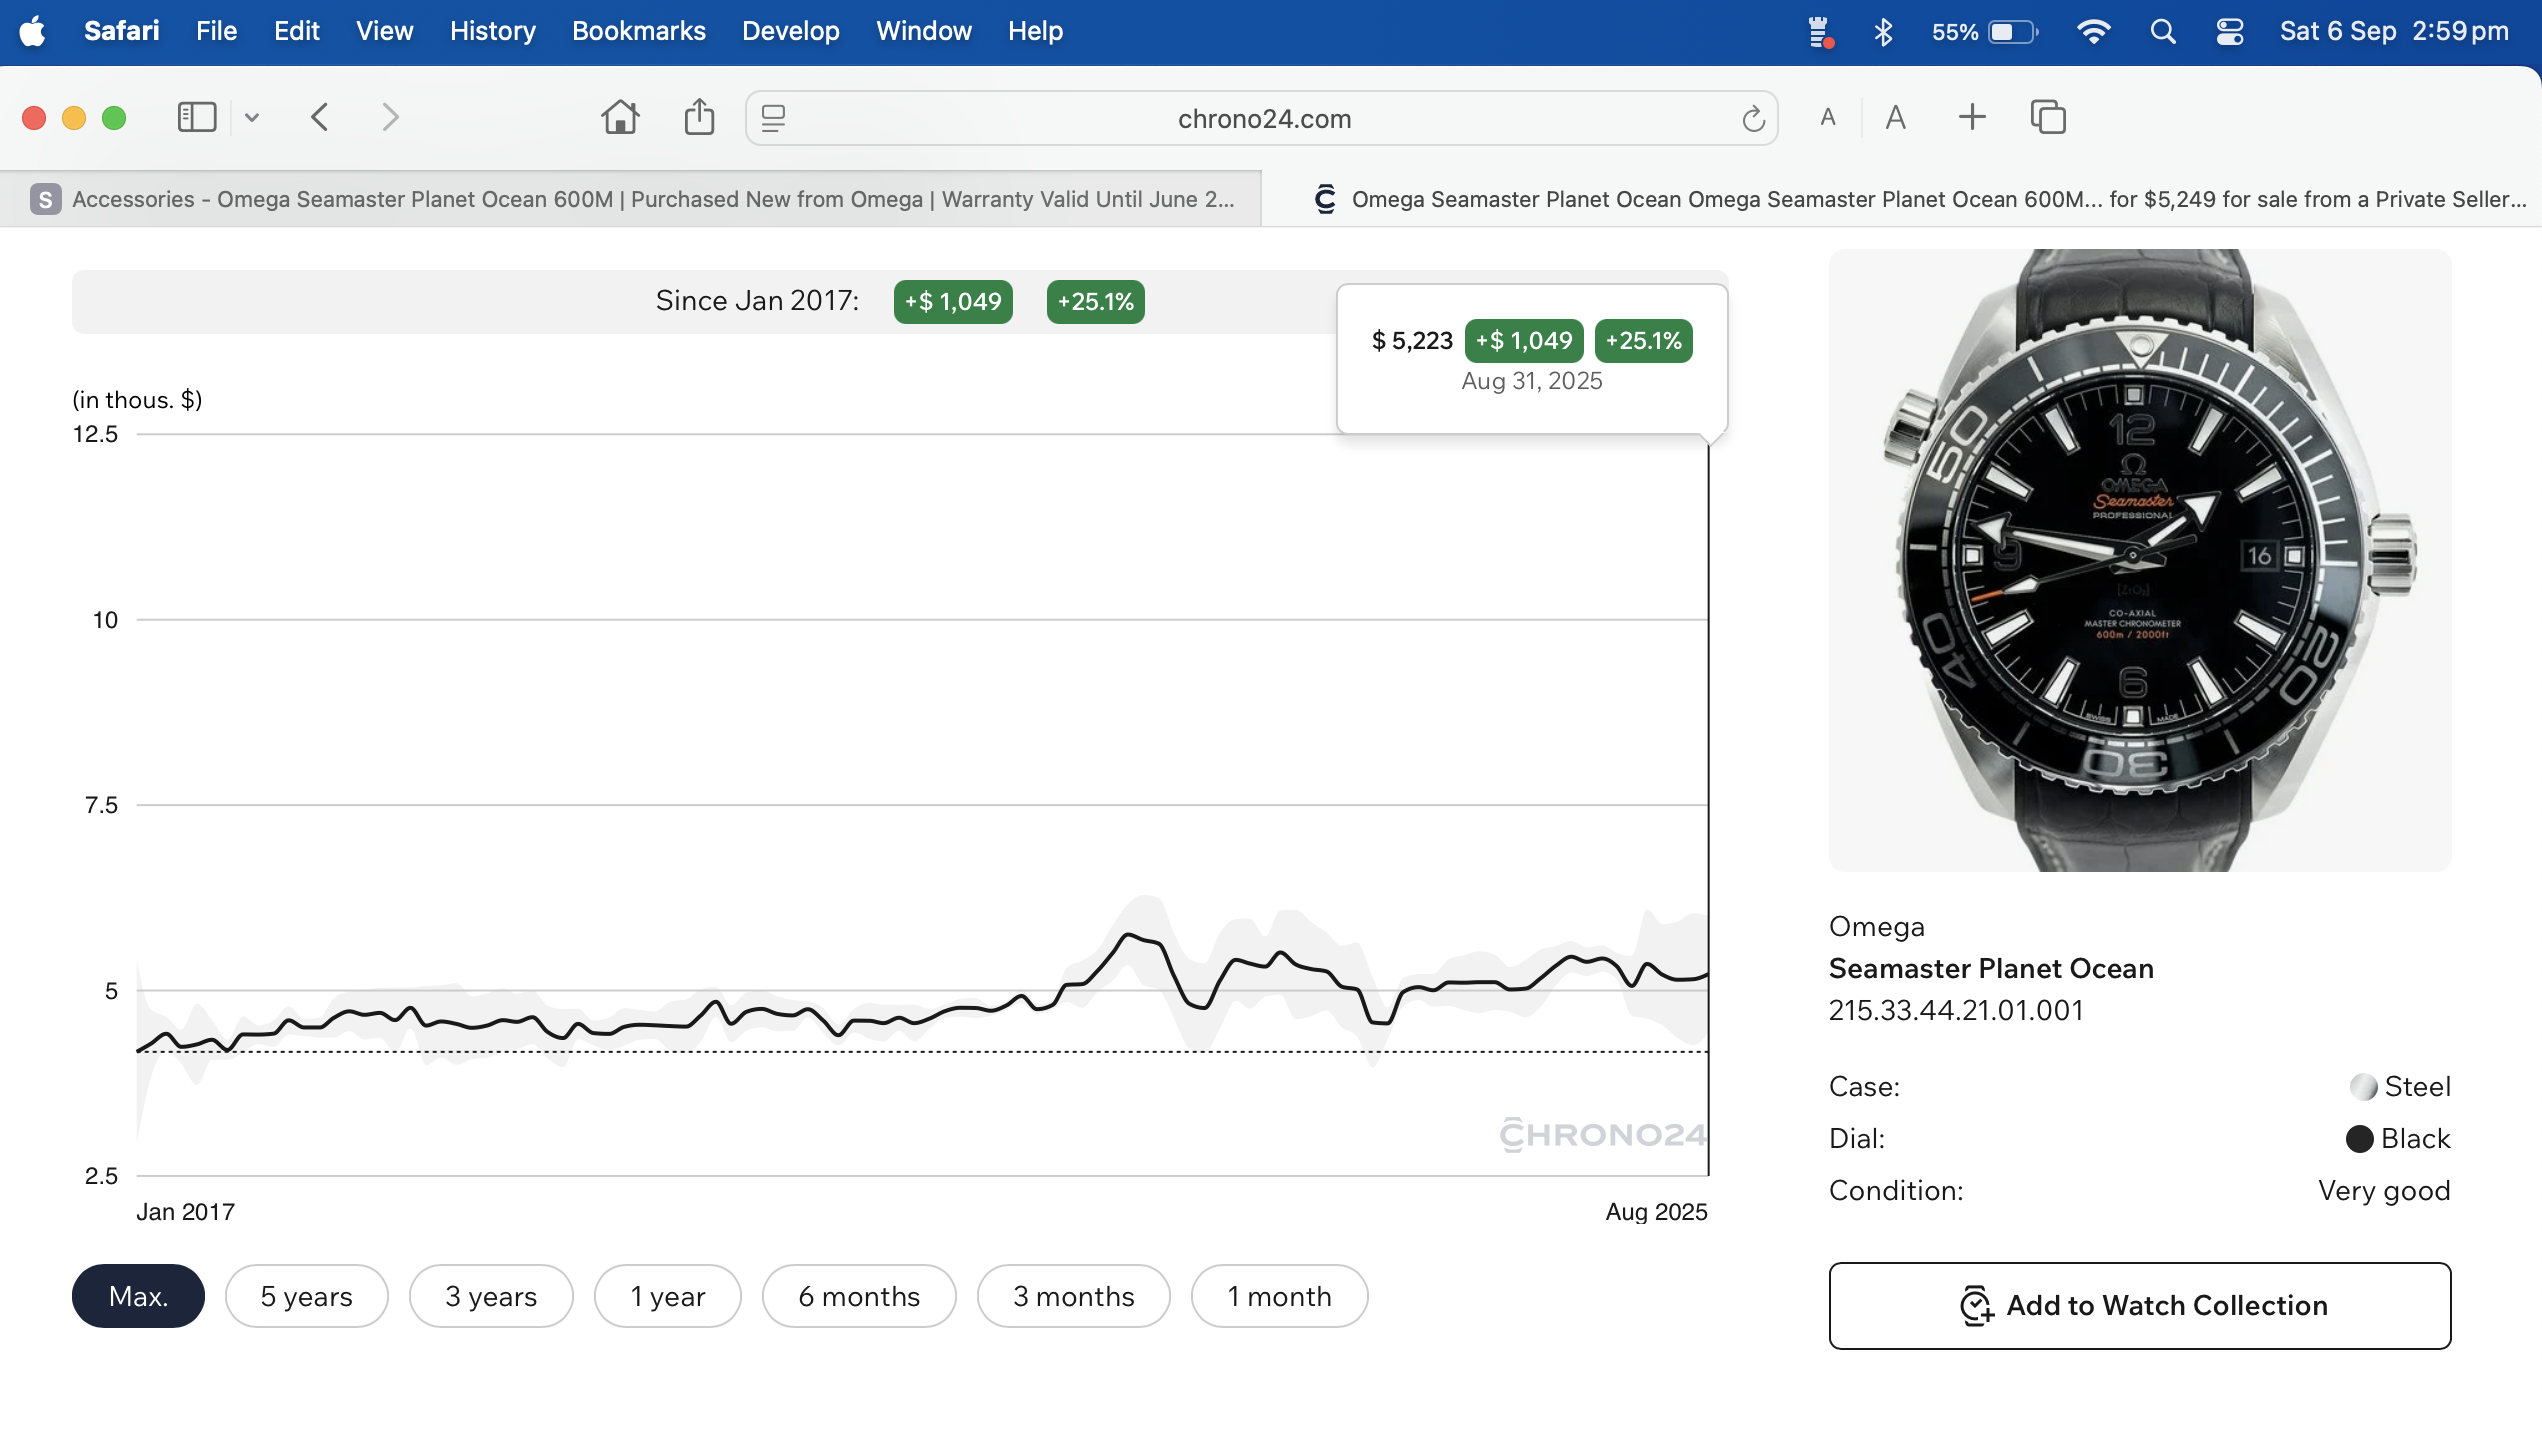The image size is (2542, 1434).
Task: Click the +$ 1,049 badge in summary bar
Action: [953, 302]
